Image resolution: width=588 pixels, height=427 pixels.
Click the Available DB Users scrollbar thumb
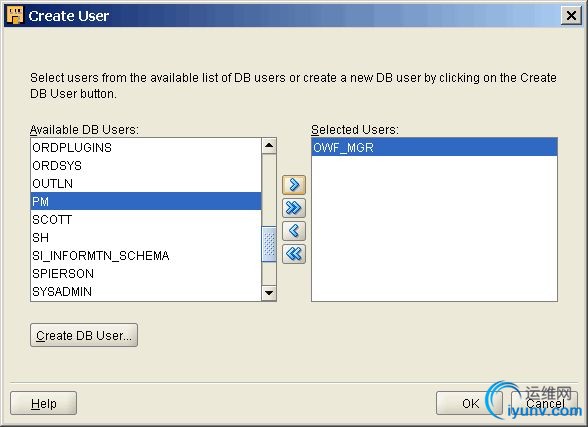tap(269, 244)
